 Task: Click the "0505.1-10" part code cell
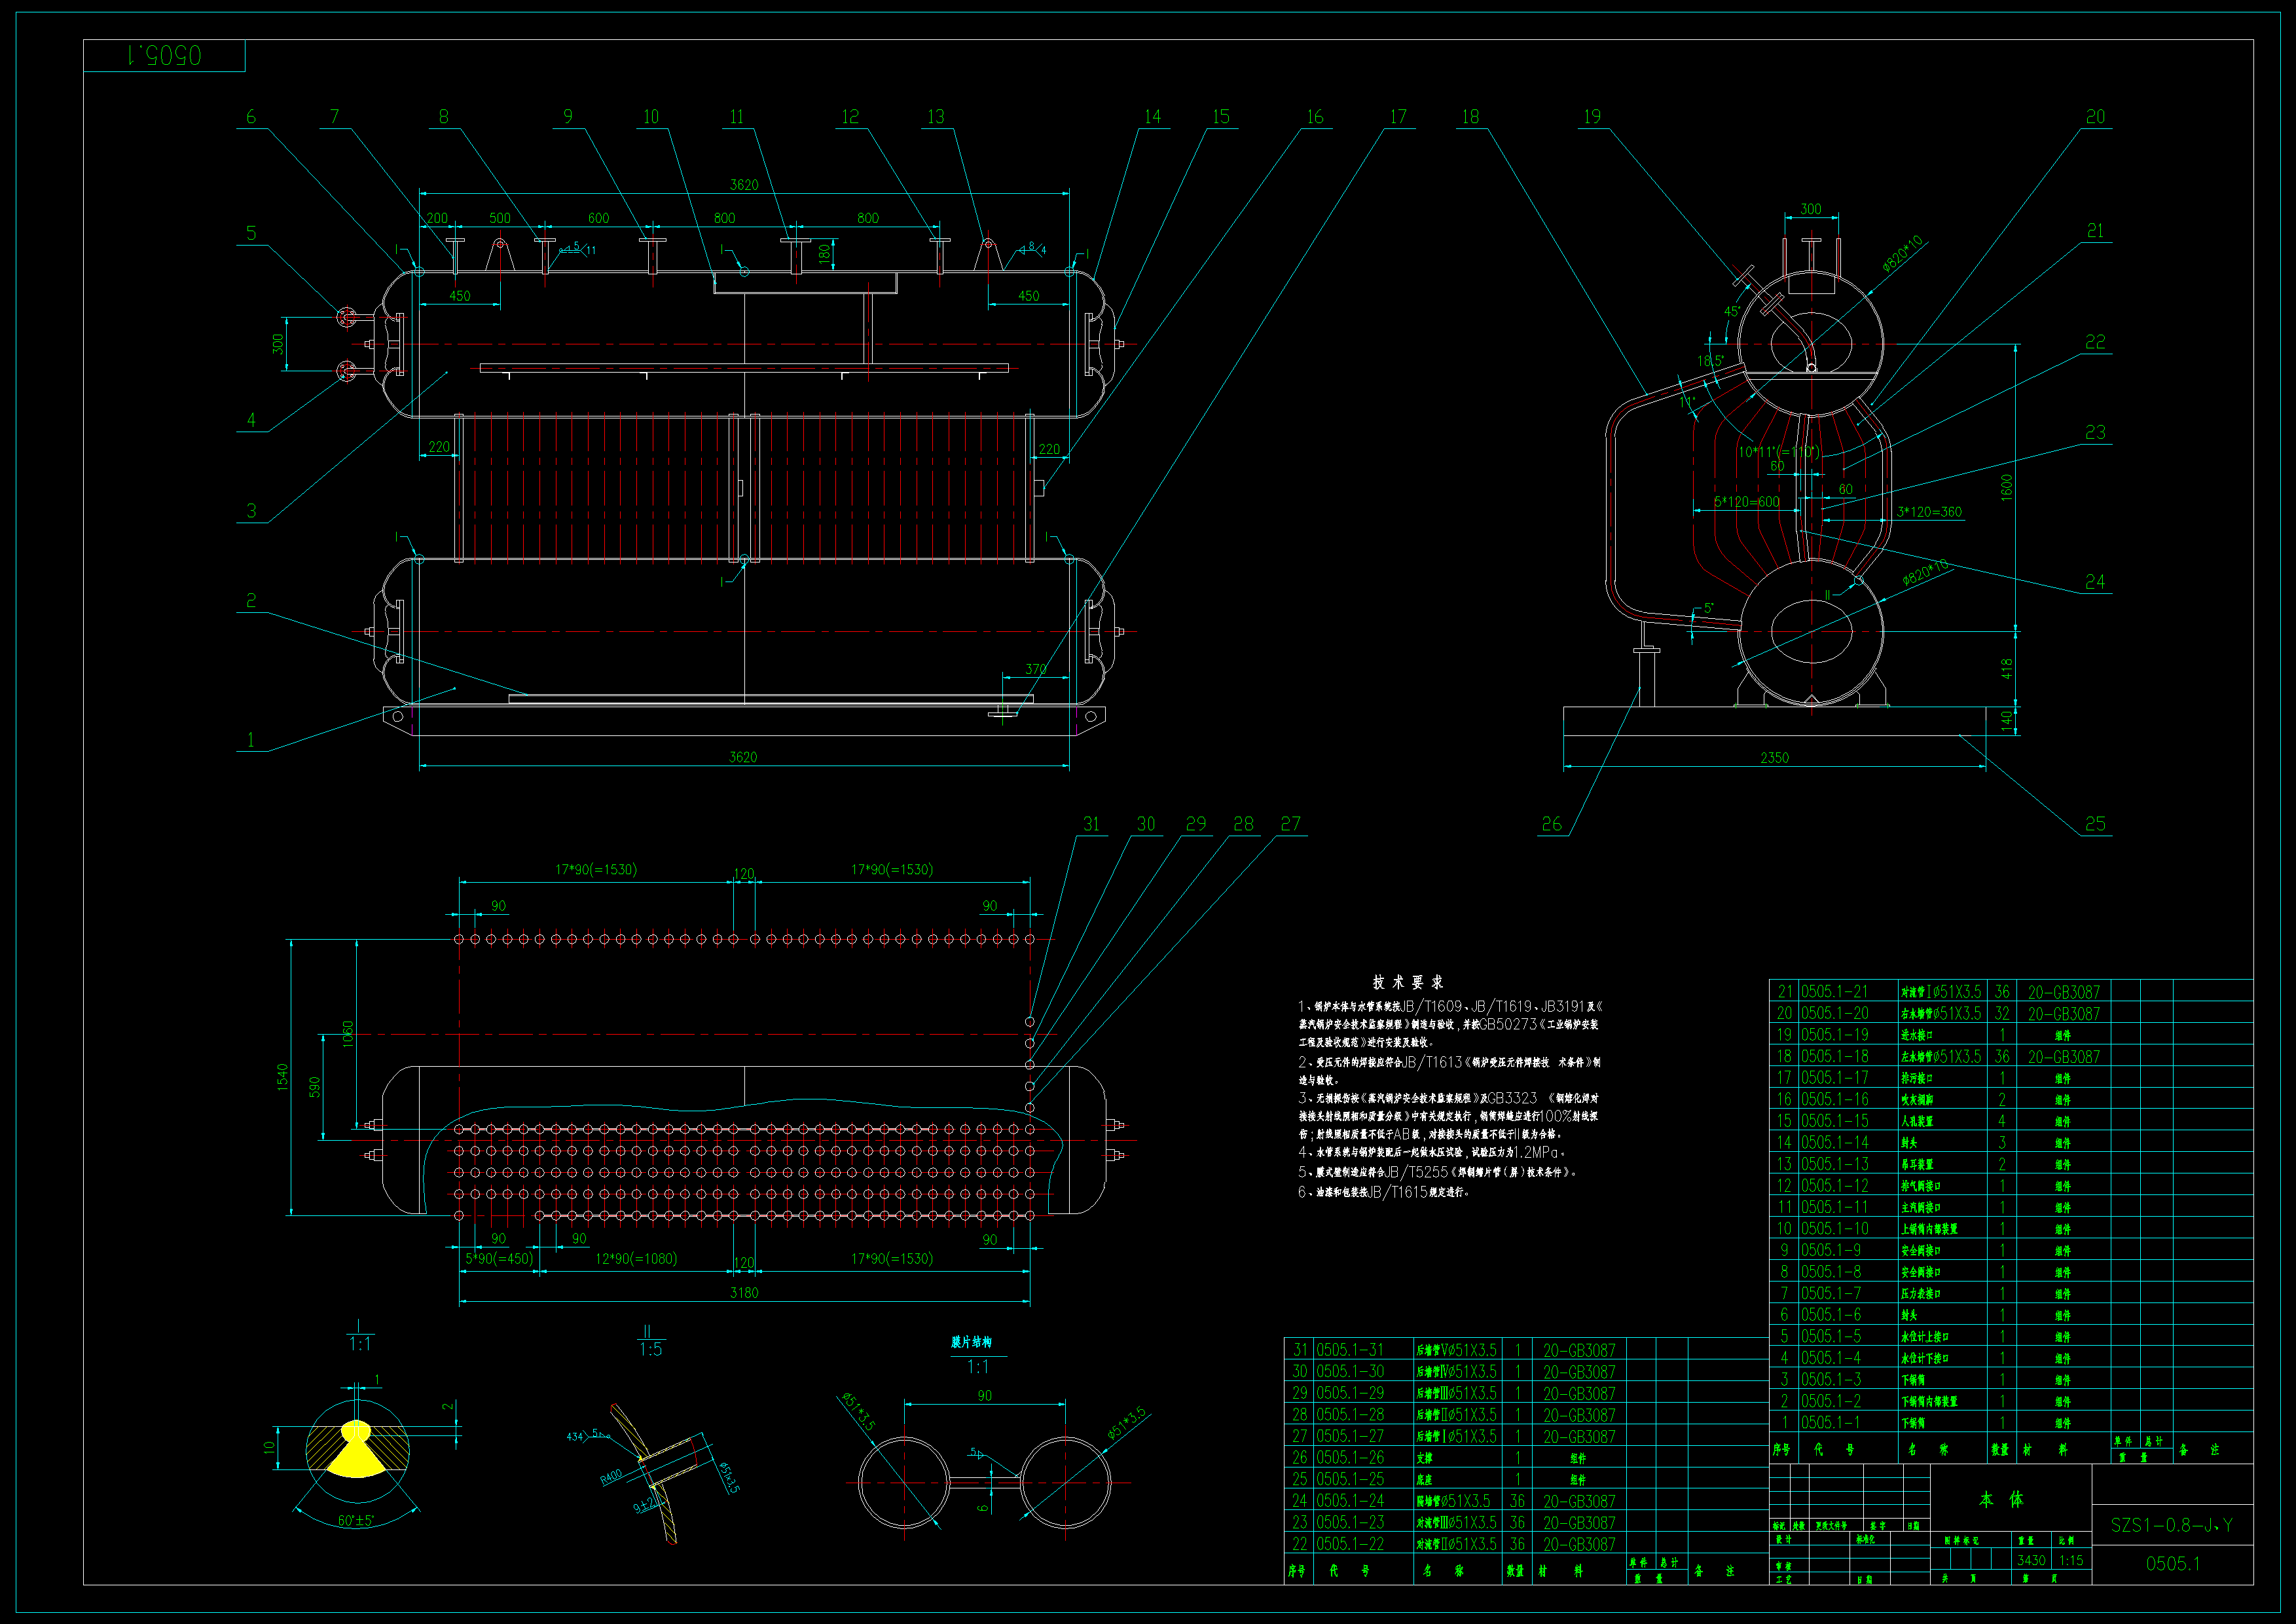(x=1834, y=1228)
